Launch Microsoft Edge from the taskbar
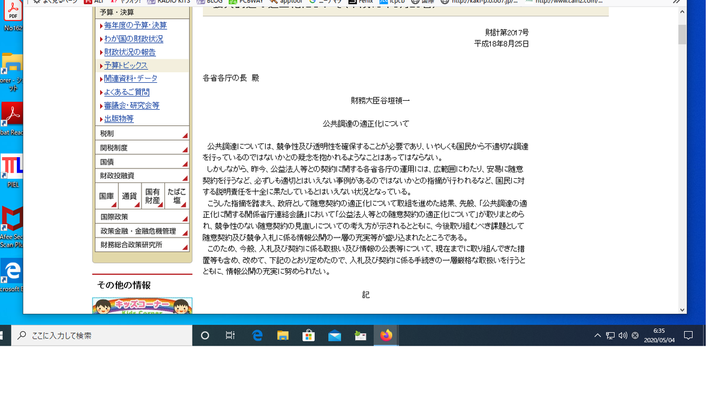This screenshot has width=720, height=405. [257, 336]
